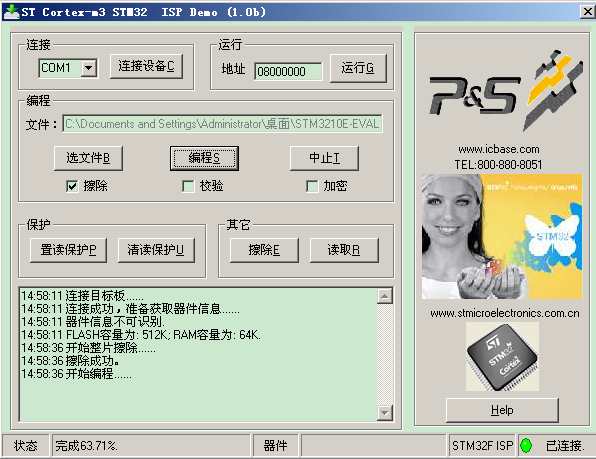Click the 置读保护P button
The width and height of the screenshot is (596, 459).
[68, 250]
